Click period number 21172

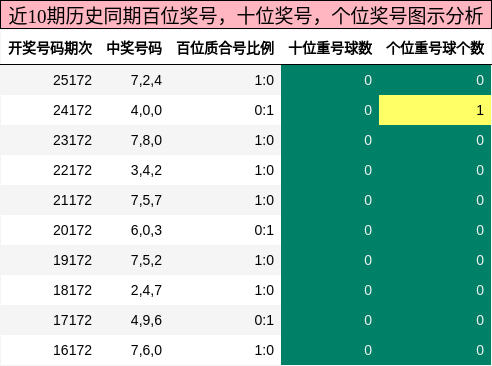pyautogui.click(x=72, y=200)
